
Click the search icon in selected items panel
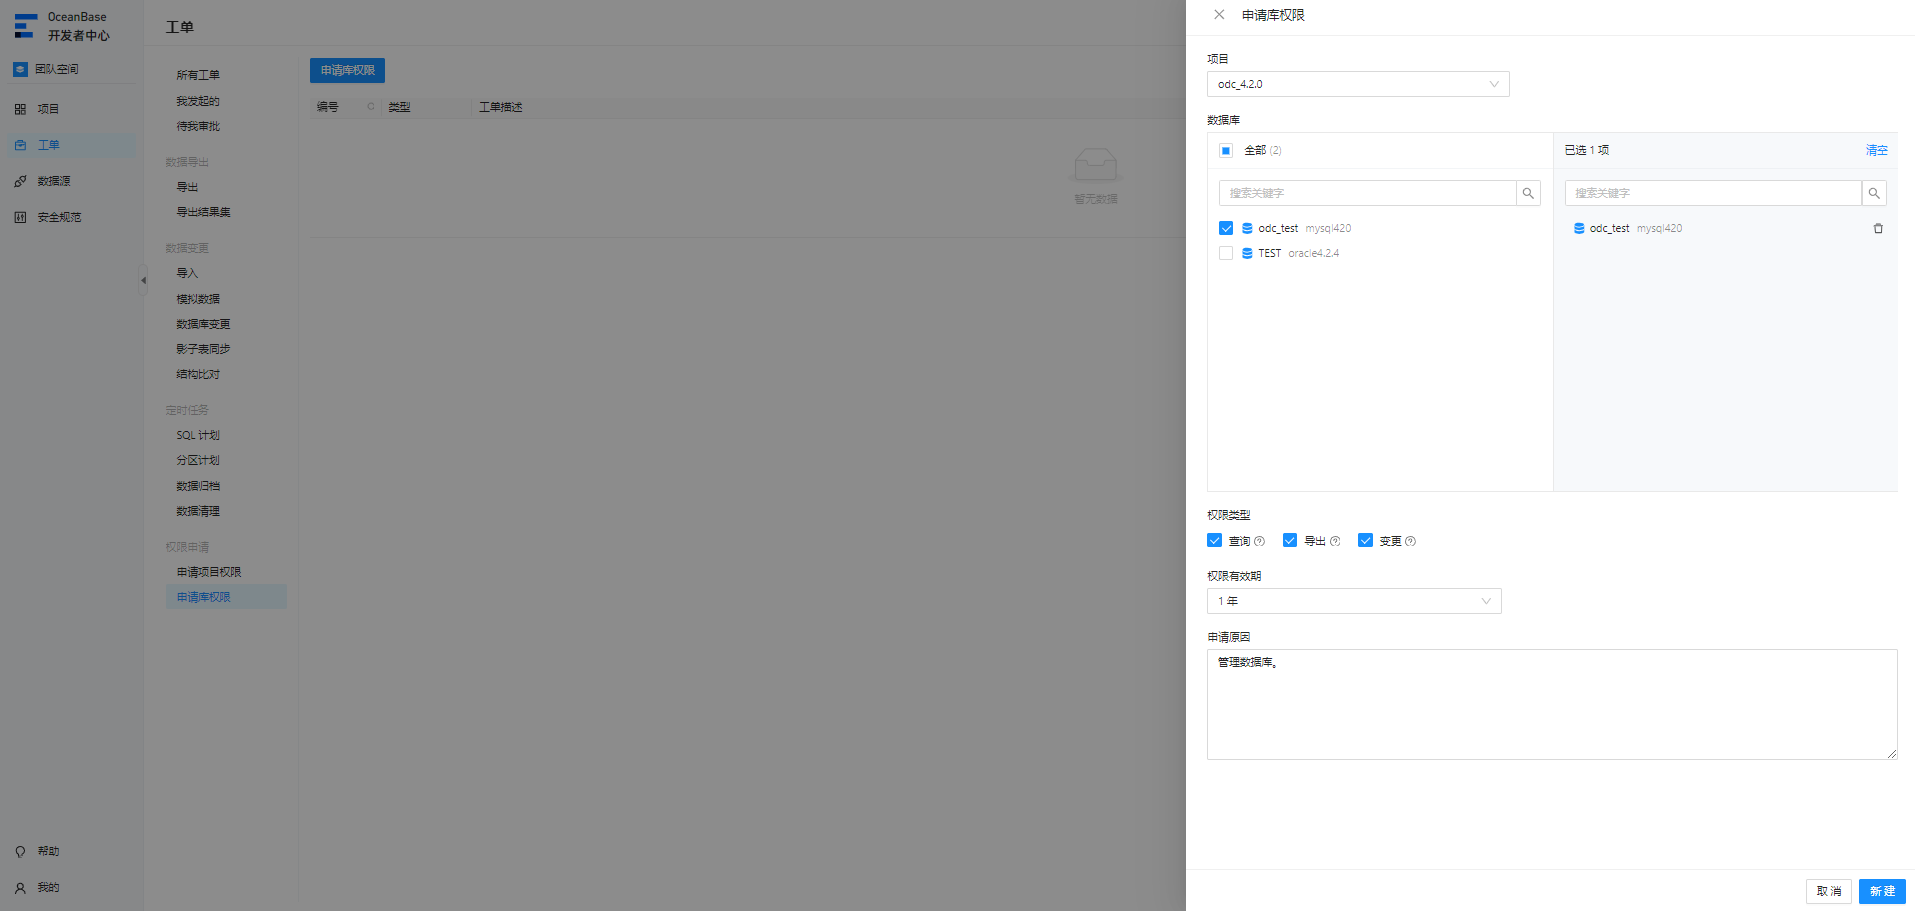point(1874,193)
